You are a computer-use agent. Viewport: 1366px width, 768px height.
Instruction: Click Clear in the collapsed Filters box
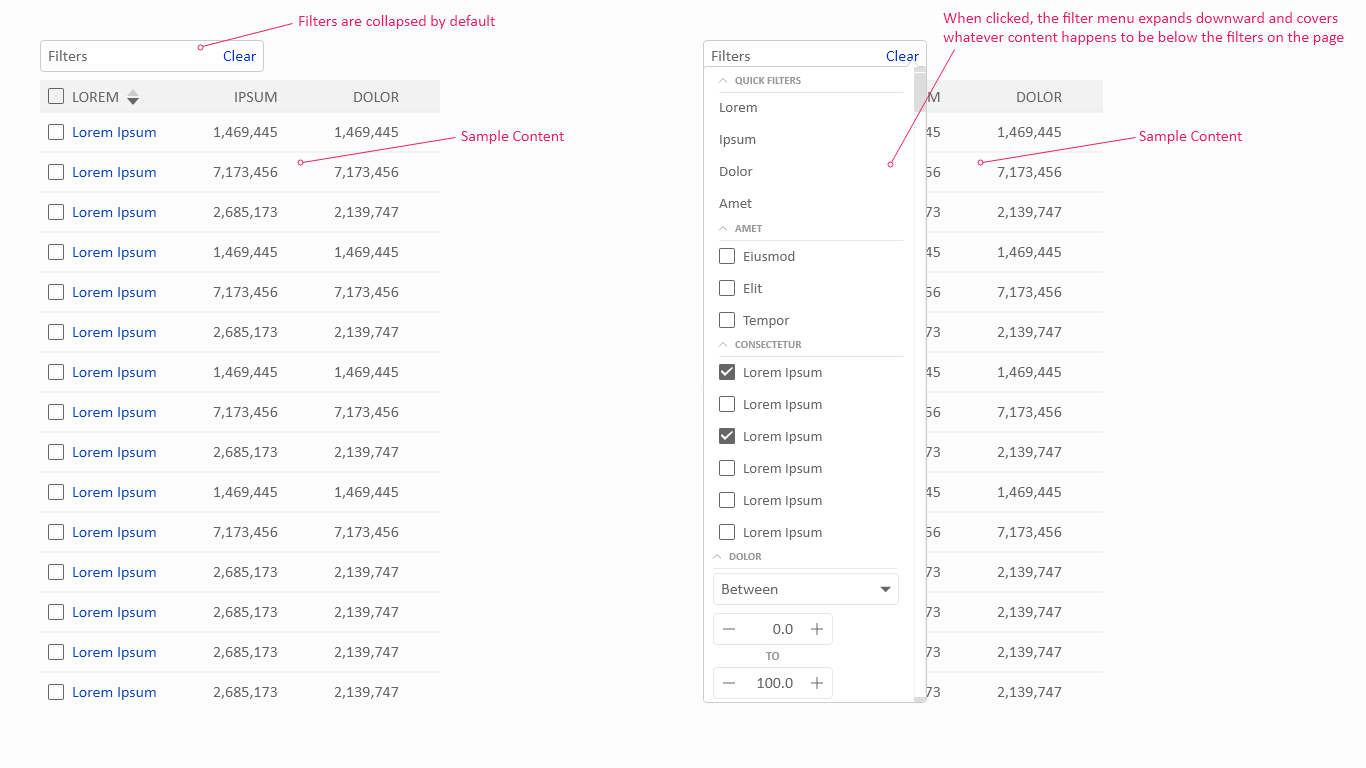click(239, 56)
